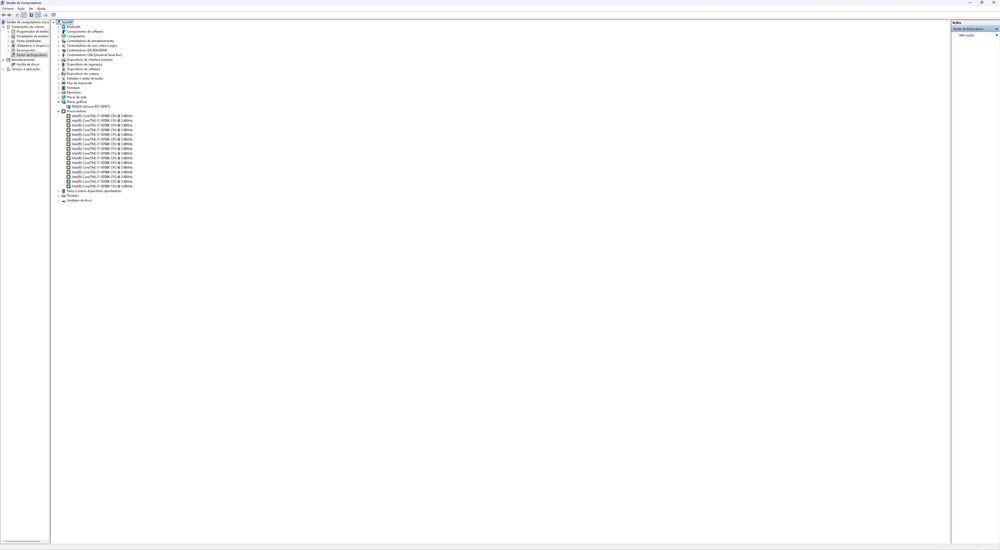Click the Teclados keyboard icon
Image resolution: width=1000 pixels, height=550 pixels.
(63, 196)
